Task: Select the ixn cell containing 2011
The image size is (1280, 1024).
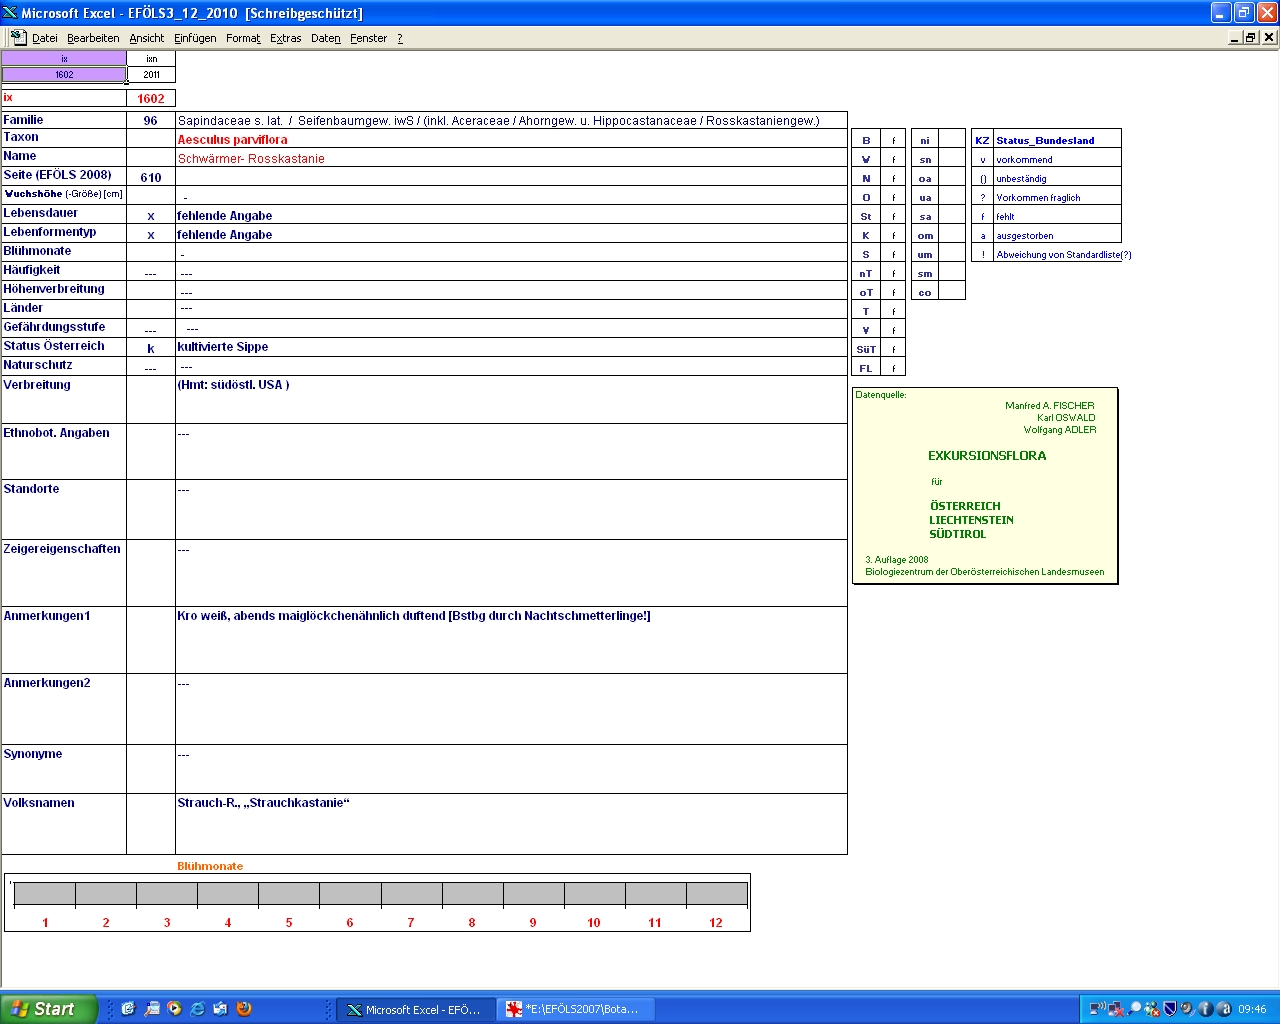Action: point(151,75)
